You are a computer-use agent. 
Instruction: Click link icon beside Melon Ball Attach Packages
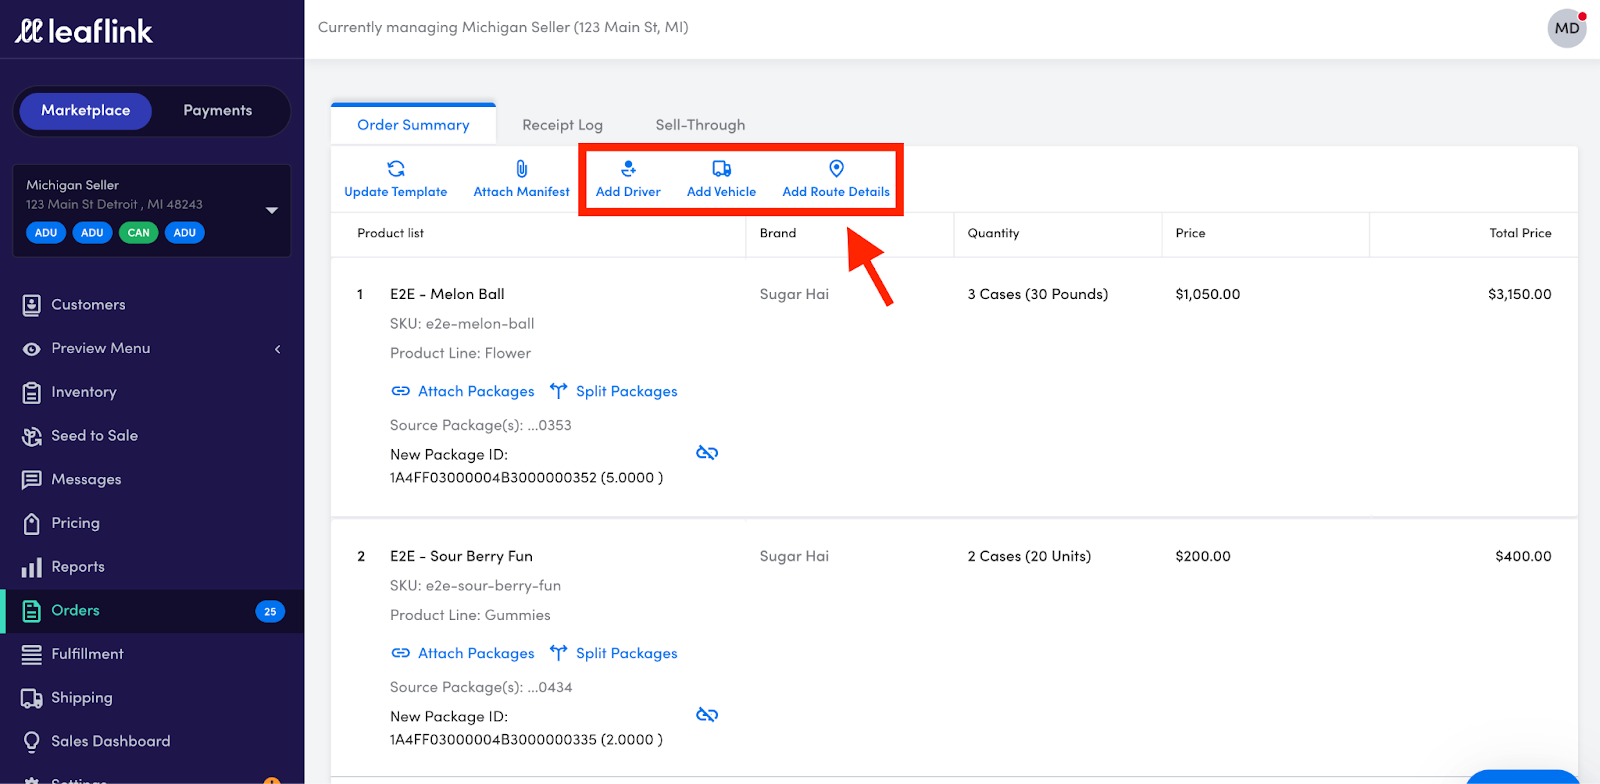point(401,391)
